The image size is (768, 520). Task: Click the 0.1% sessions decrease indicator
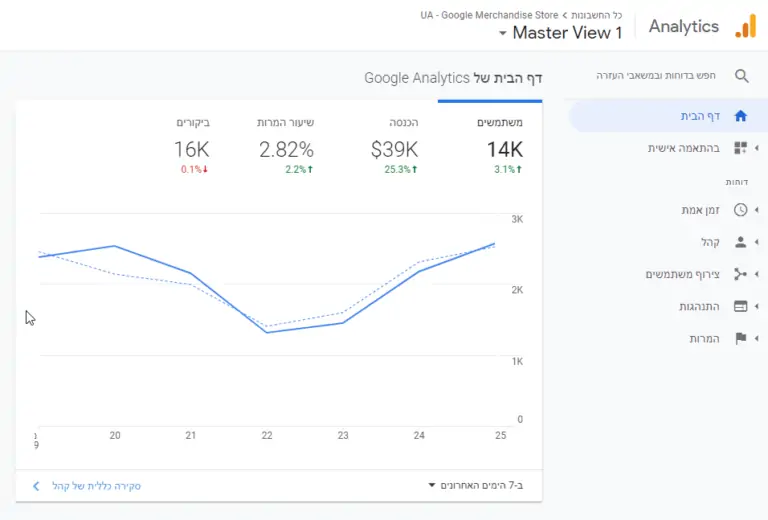pyautogui.click(x=194, y=169)
